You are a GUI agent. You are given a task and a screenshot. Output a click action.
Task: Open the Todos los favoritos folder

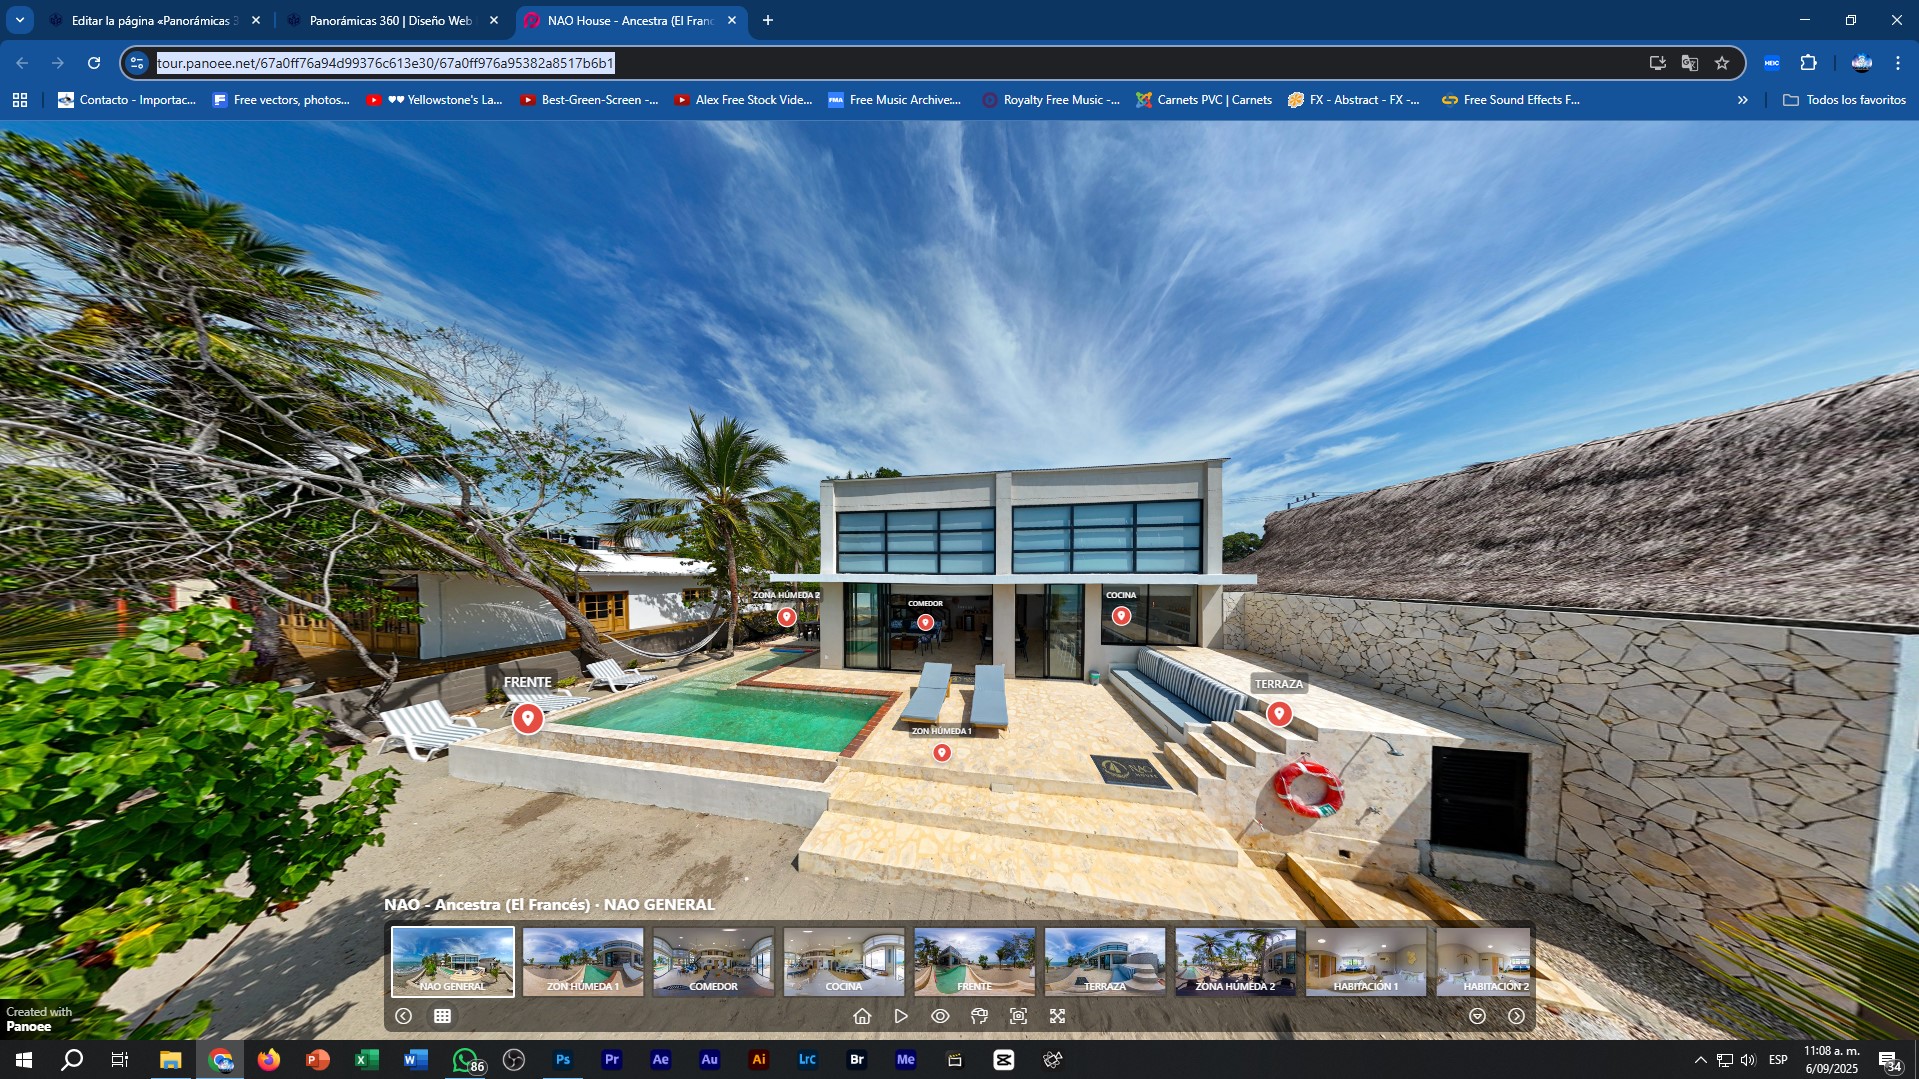tap(1844, 100)
